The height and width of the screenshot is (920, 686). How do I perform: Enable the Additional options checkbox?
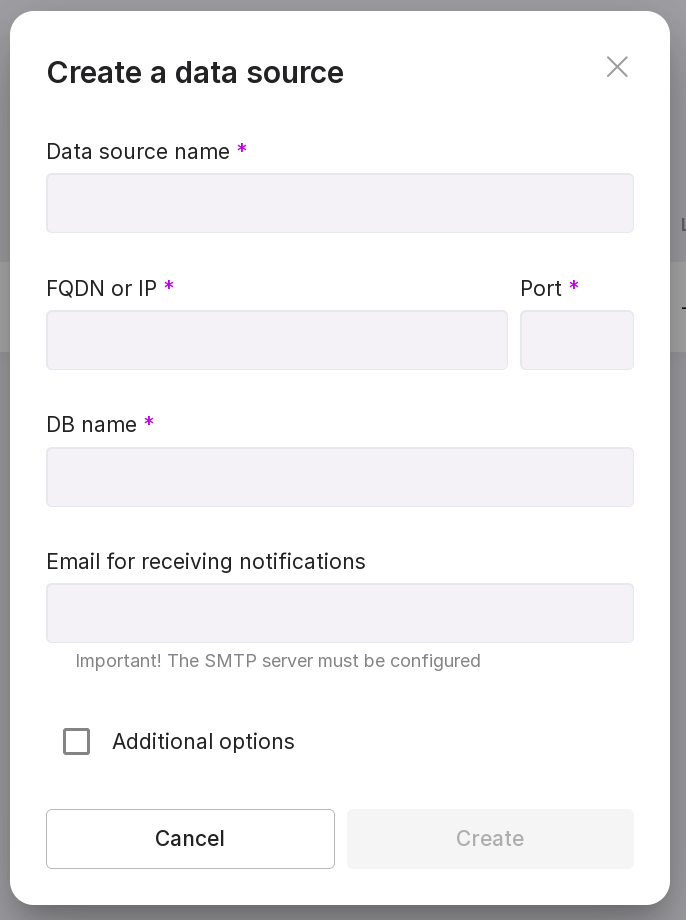pyautogui.click(x=77, y=742)
